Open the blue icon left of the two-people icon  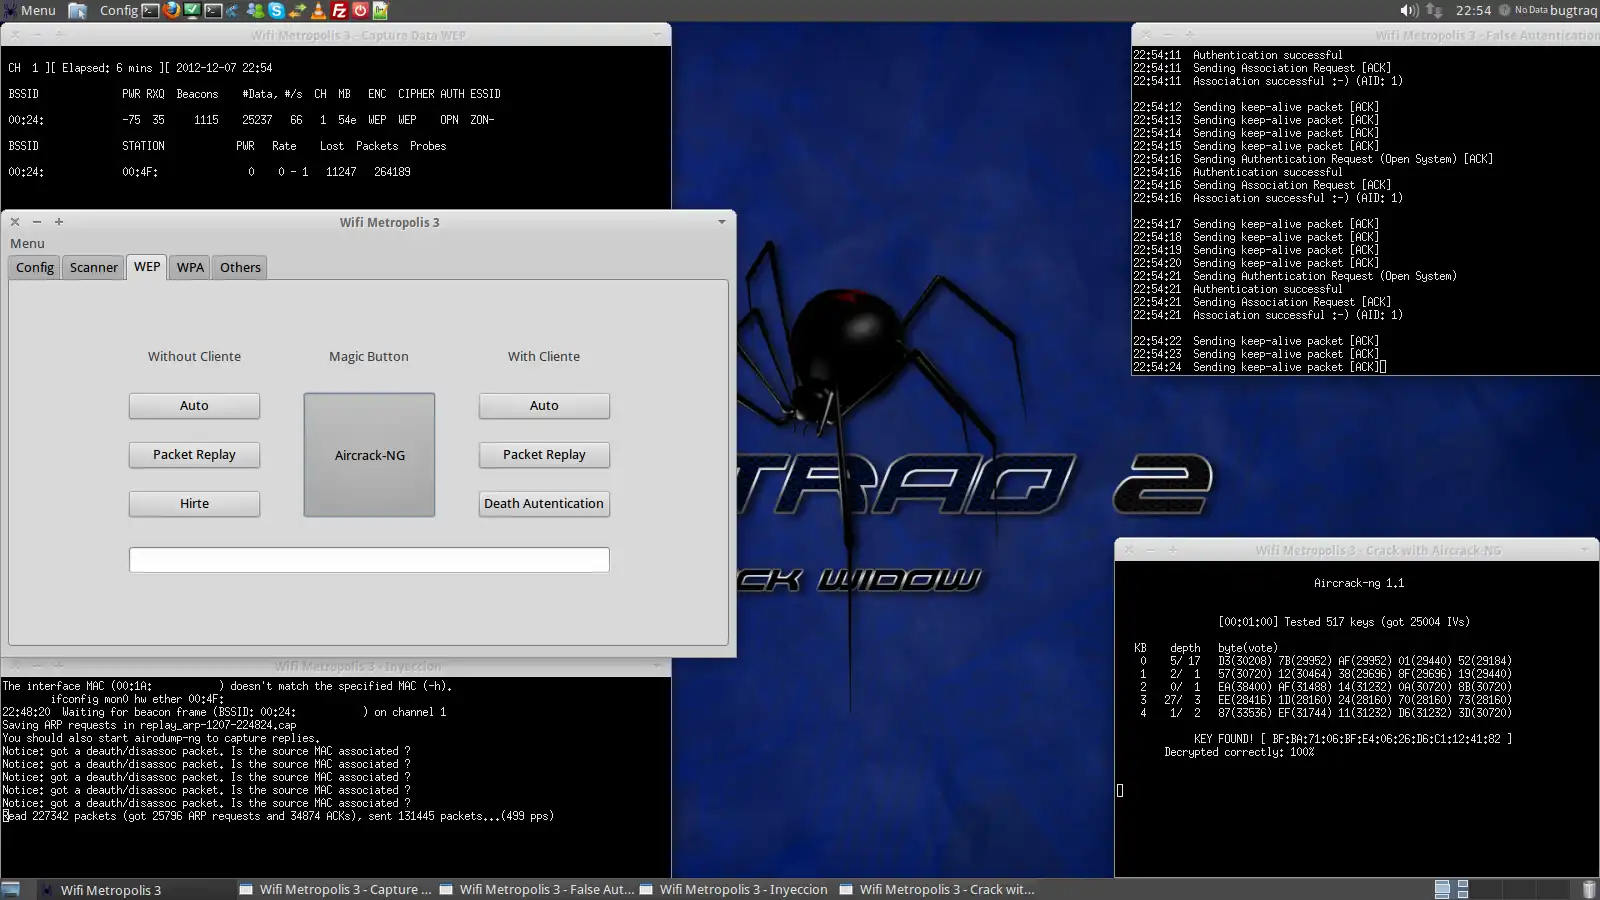tap(233, 10)
